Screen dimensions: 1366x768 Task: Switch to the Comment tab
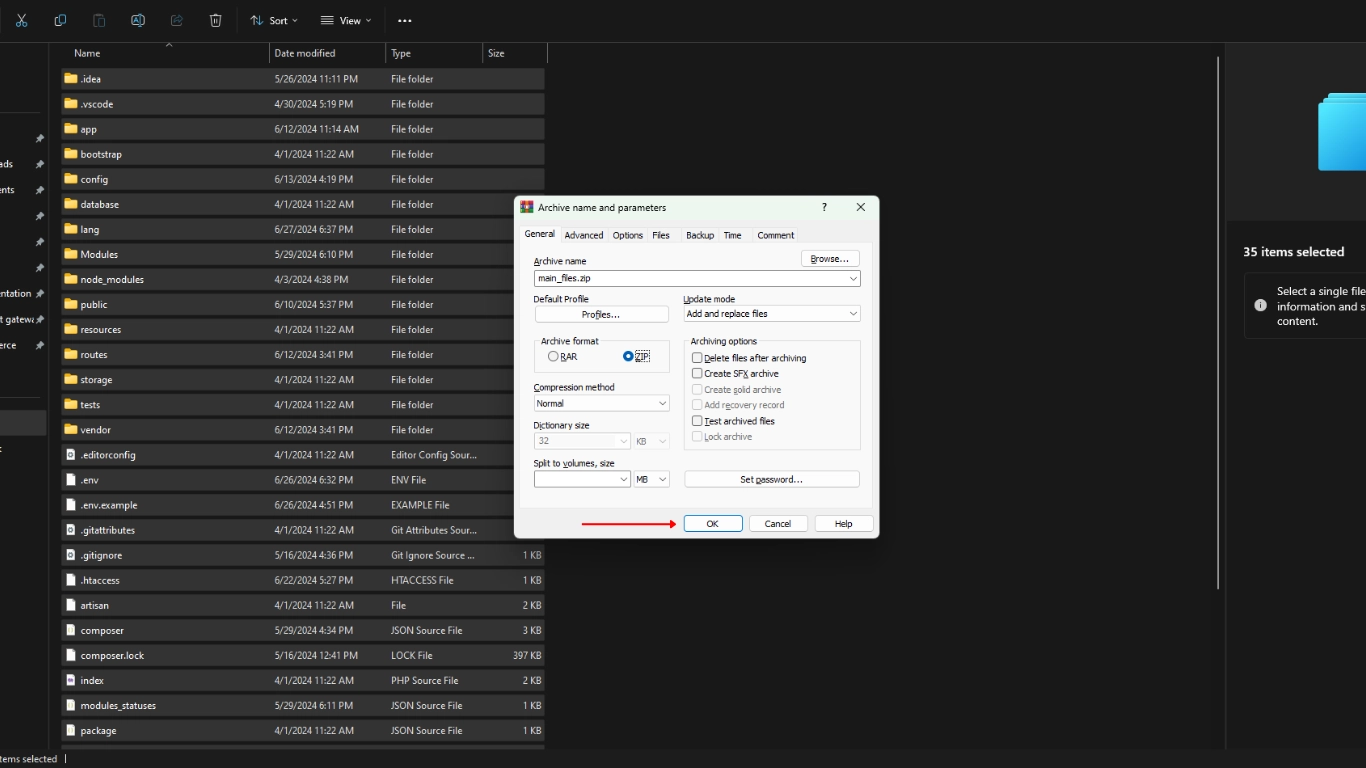776,235
